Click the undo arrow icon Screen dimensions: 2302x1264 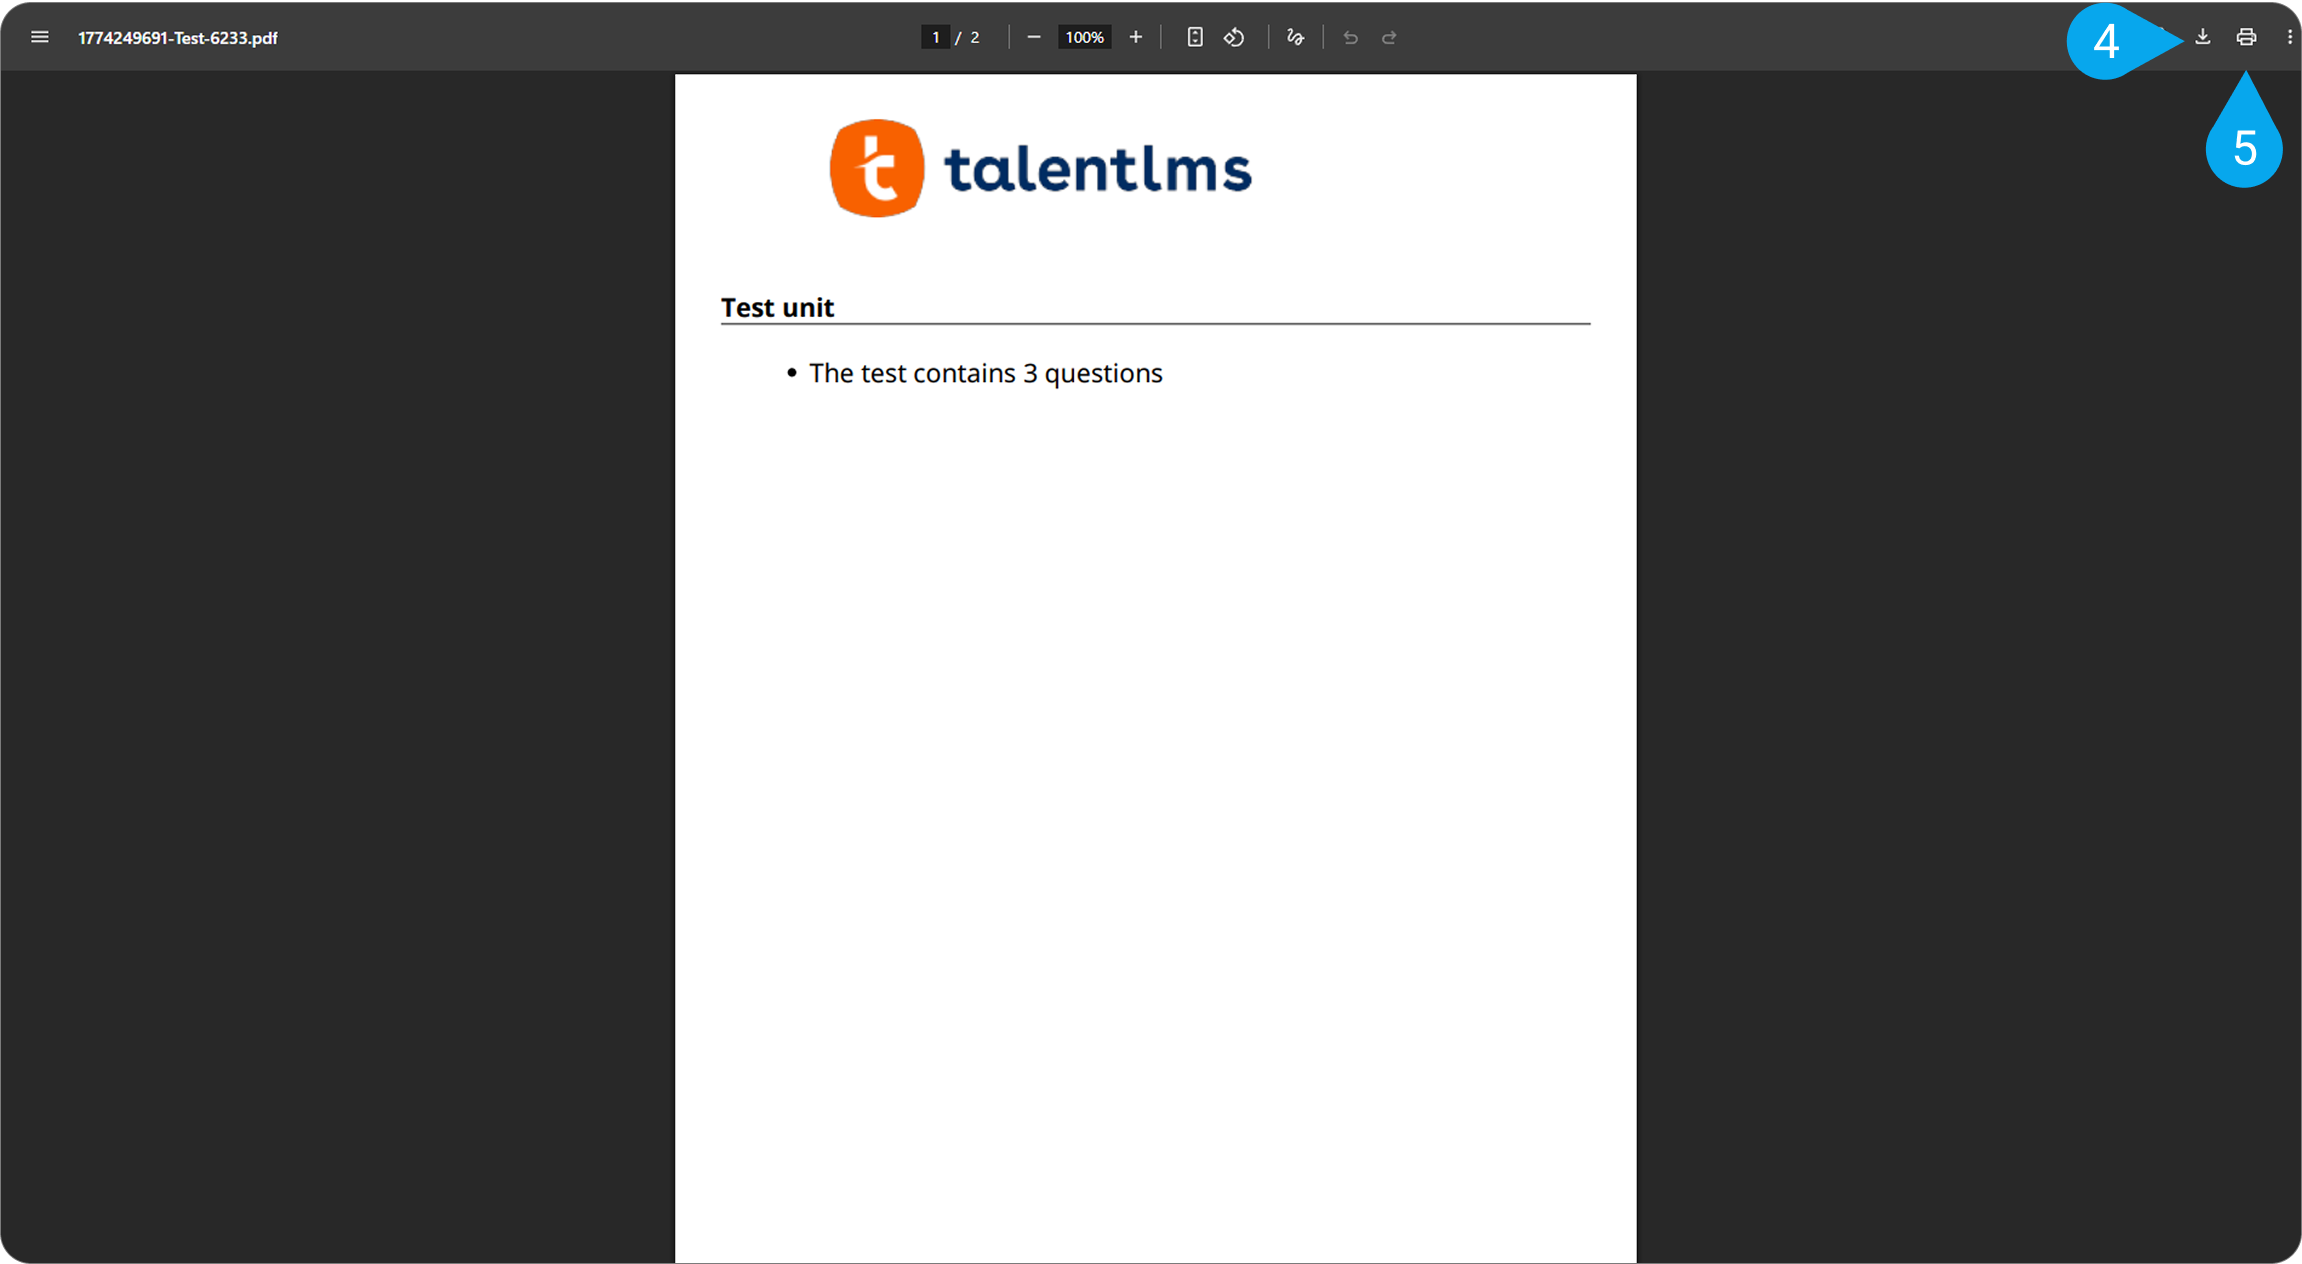pos(1350,37)
